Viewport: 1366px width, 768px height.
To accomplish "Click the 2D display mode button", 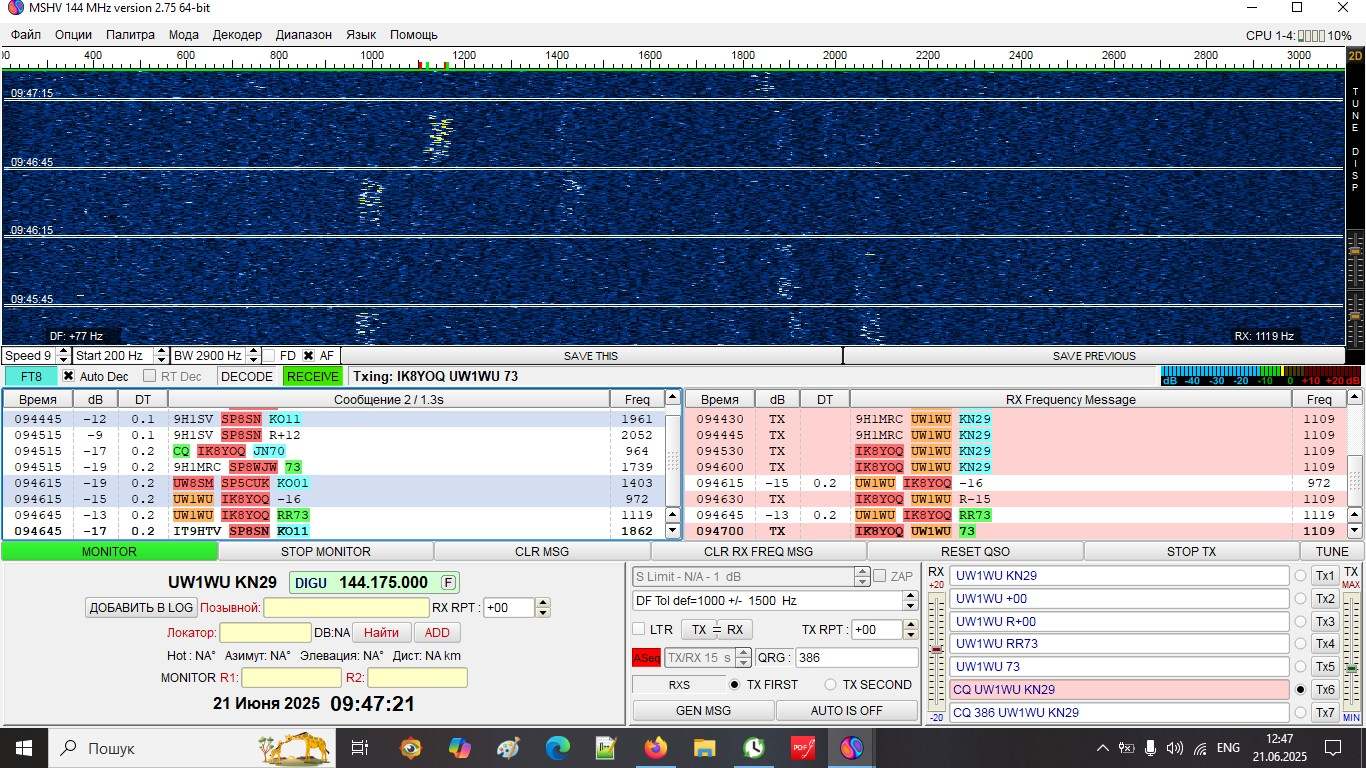I will pyautogui.click(x=1355, y=57).
